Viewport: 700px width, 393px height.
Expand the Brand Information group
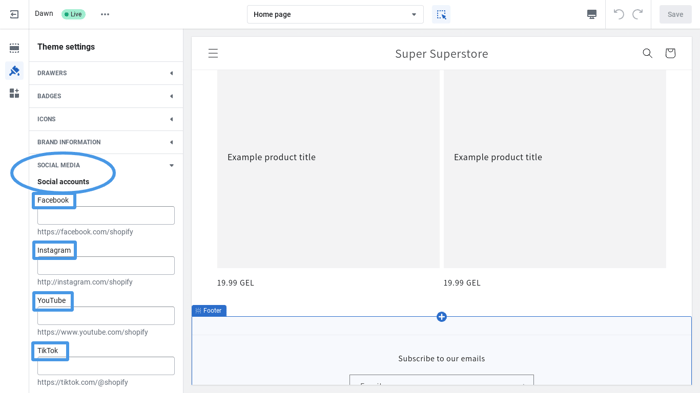click(106, 142)
